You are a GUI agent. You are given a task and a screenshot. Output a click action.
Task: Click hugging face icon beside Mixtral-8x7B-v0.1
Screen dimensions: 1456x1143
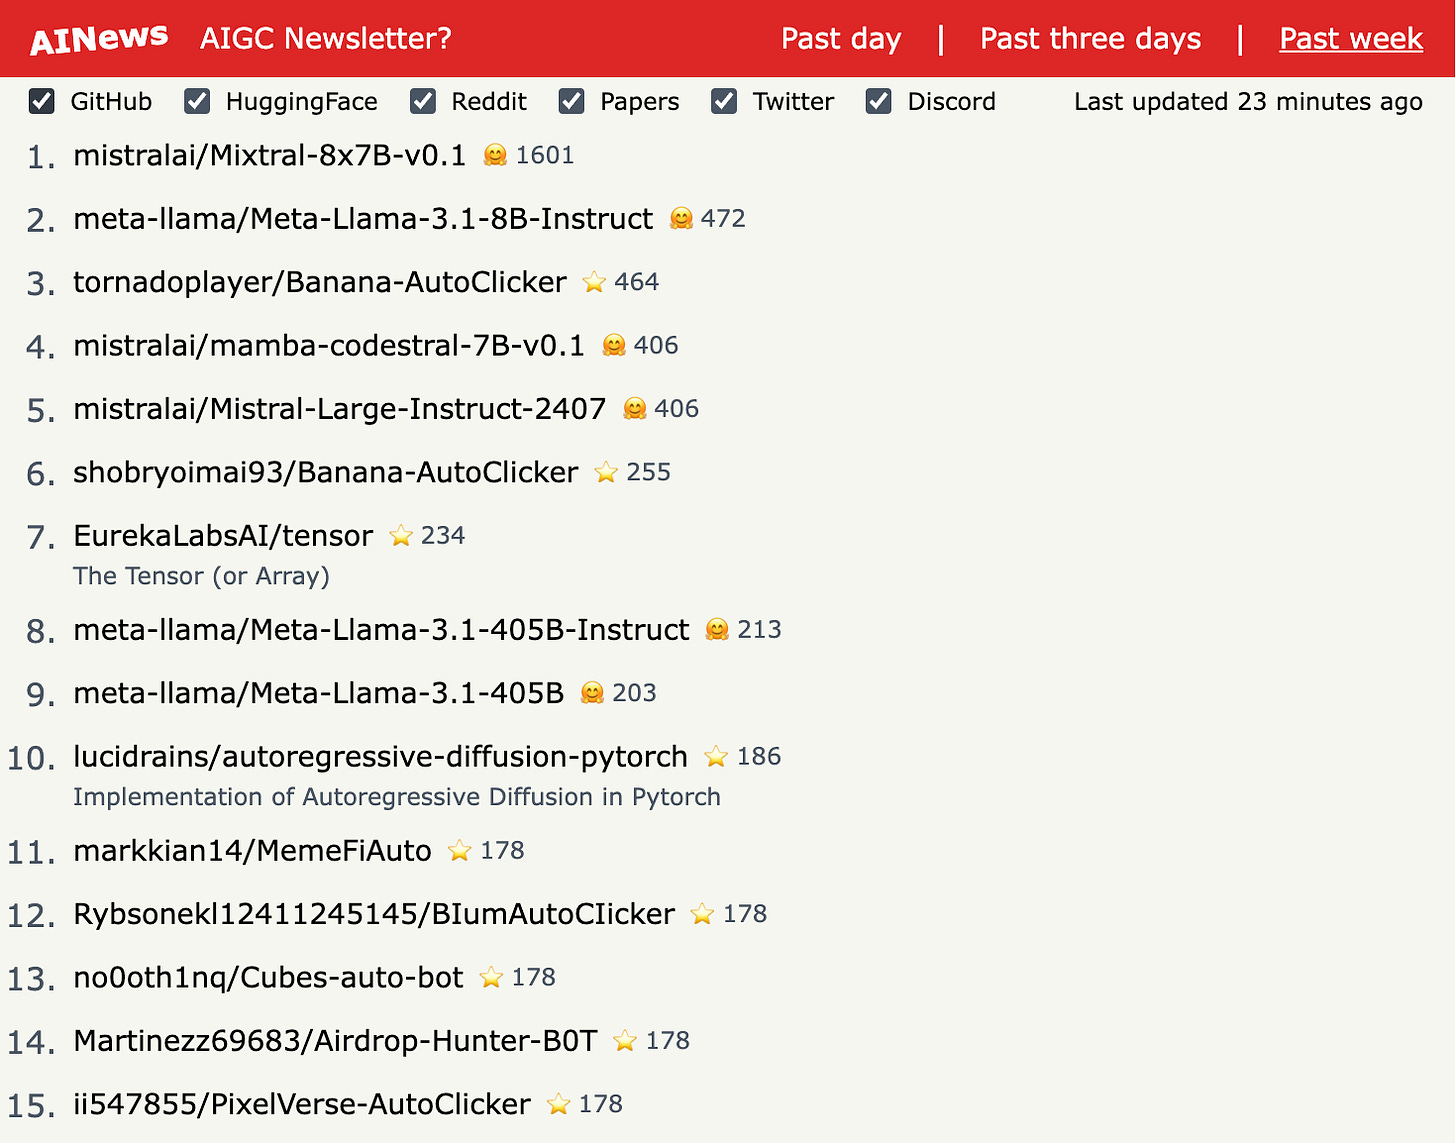(495, 155)
